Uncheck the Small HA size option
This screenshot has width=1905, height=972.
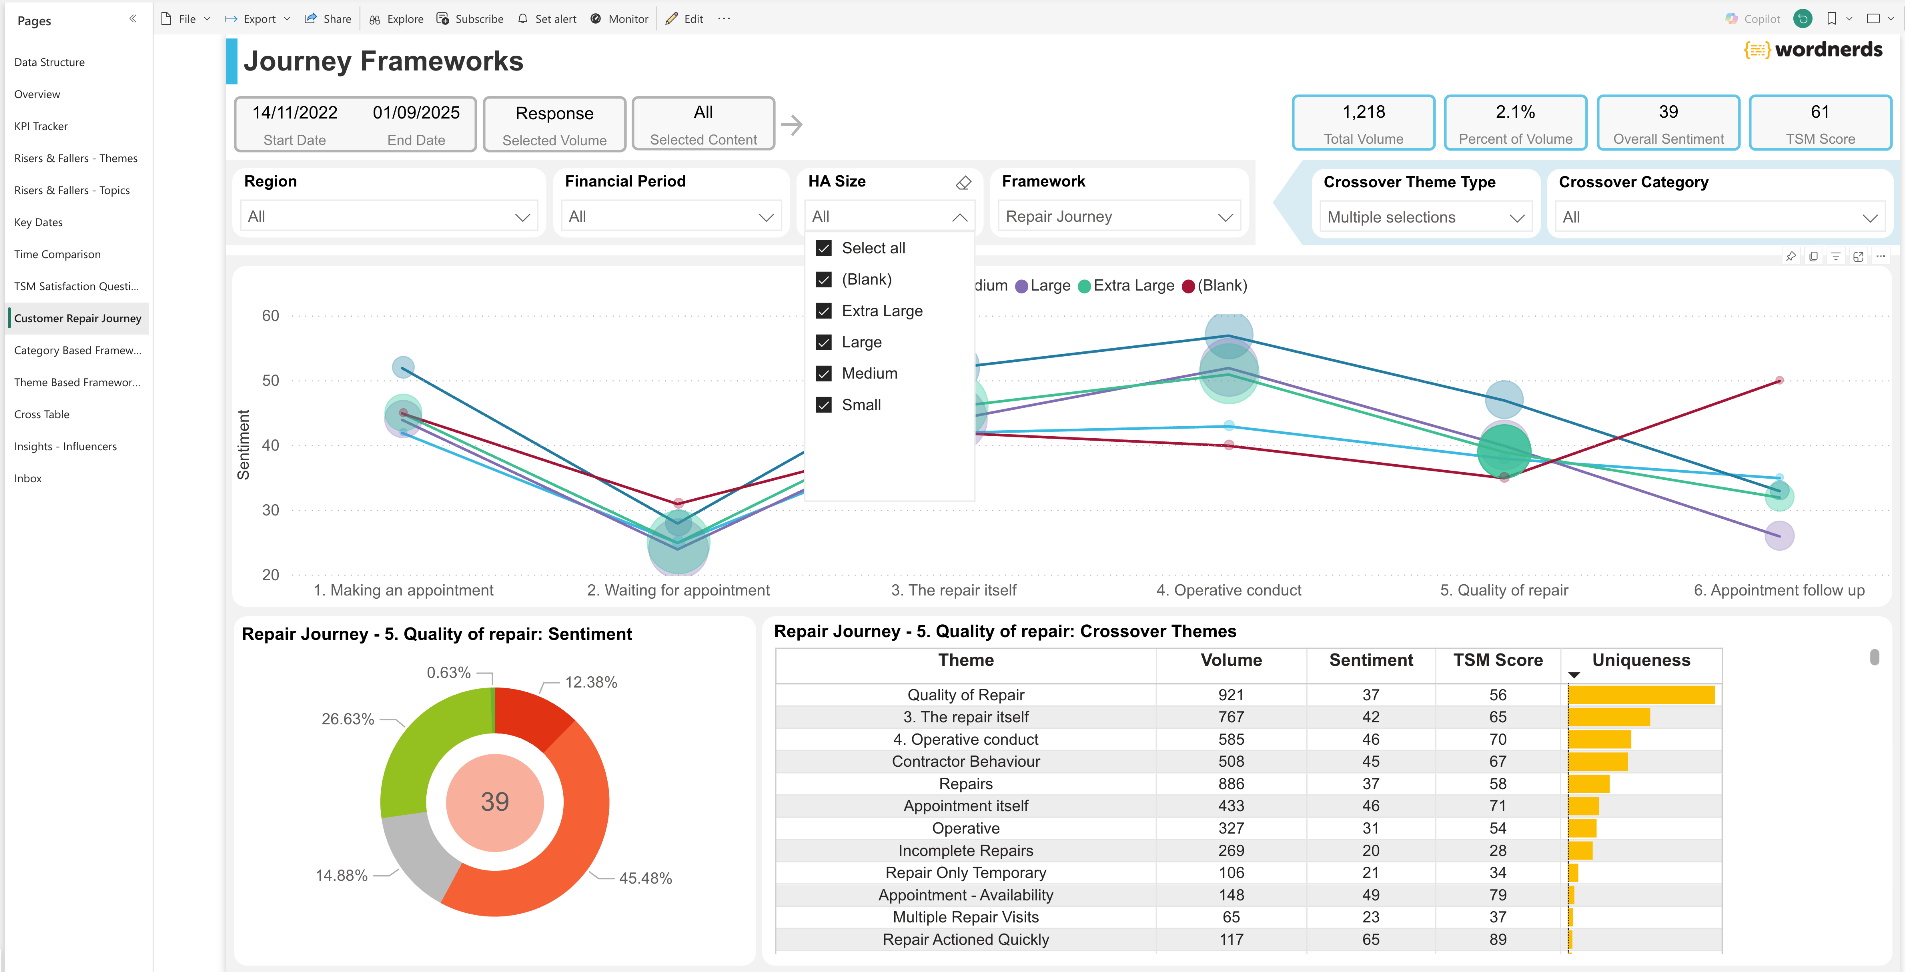824,405
